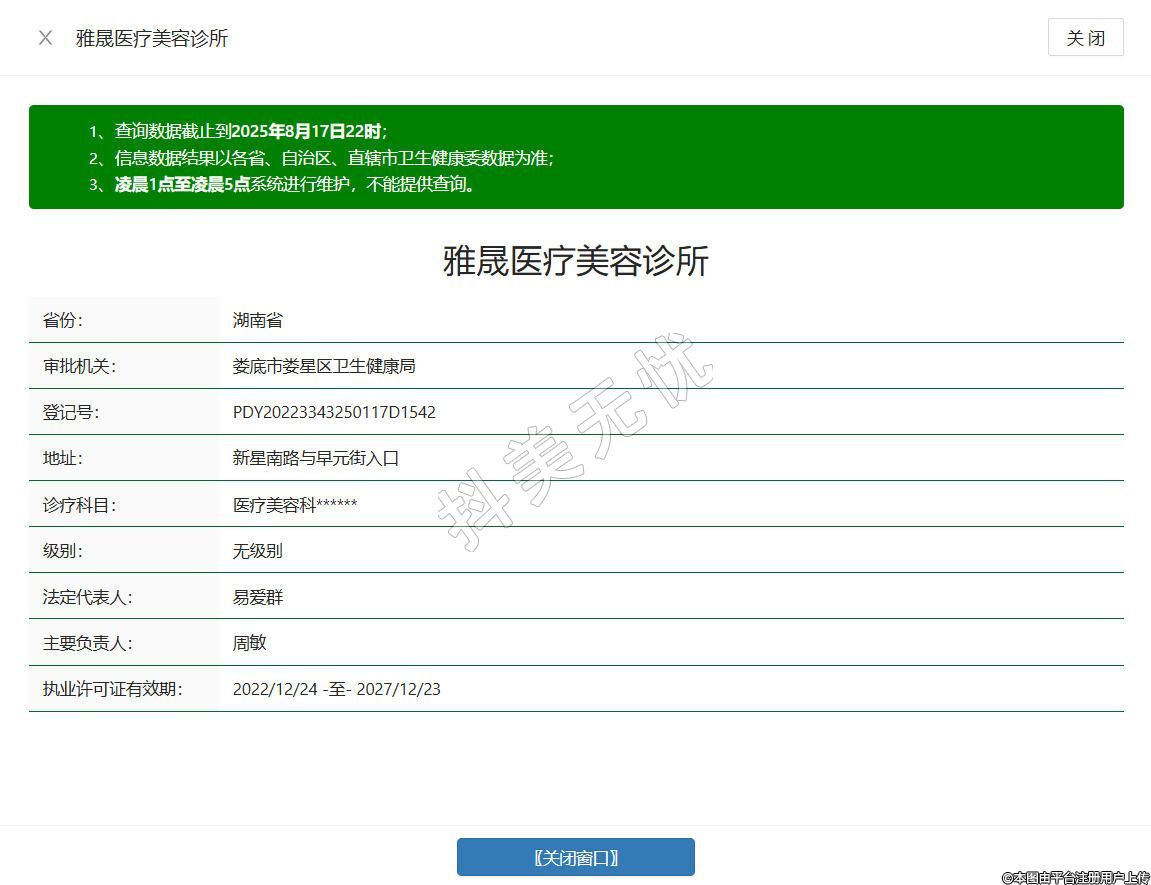1151x885 pixels.
Task: Select registration number PDY20223343250117D1542
Action: (x=334, y=412)
